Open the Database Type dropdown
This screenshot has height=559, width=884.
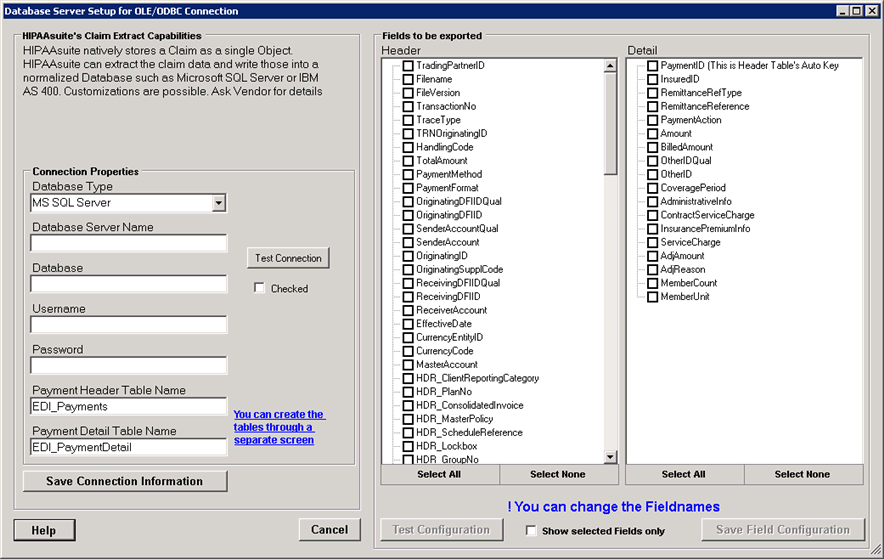click(x=219, y=203)
